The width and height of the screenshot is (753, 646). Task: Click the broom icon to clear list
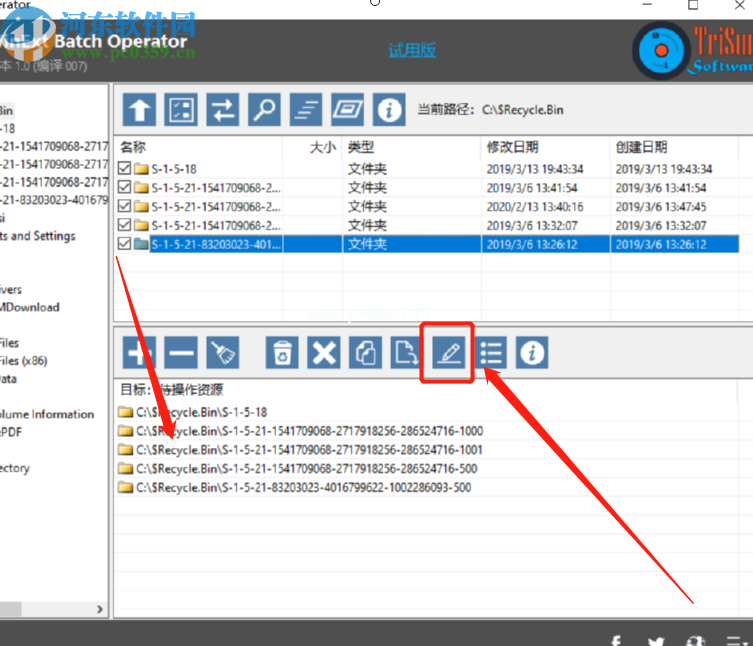pos(223,352)
